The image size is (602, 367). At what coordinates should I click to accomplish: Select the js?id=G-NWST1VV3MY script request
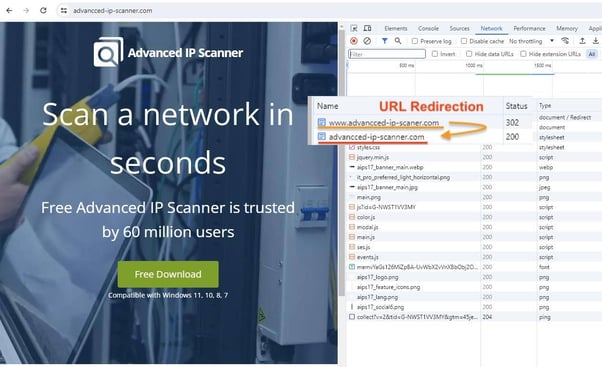(386, 207)
